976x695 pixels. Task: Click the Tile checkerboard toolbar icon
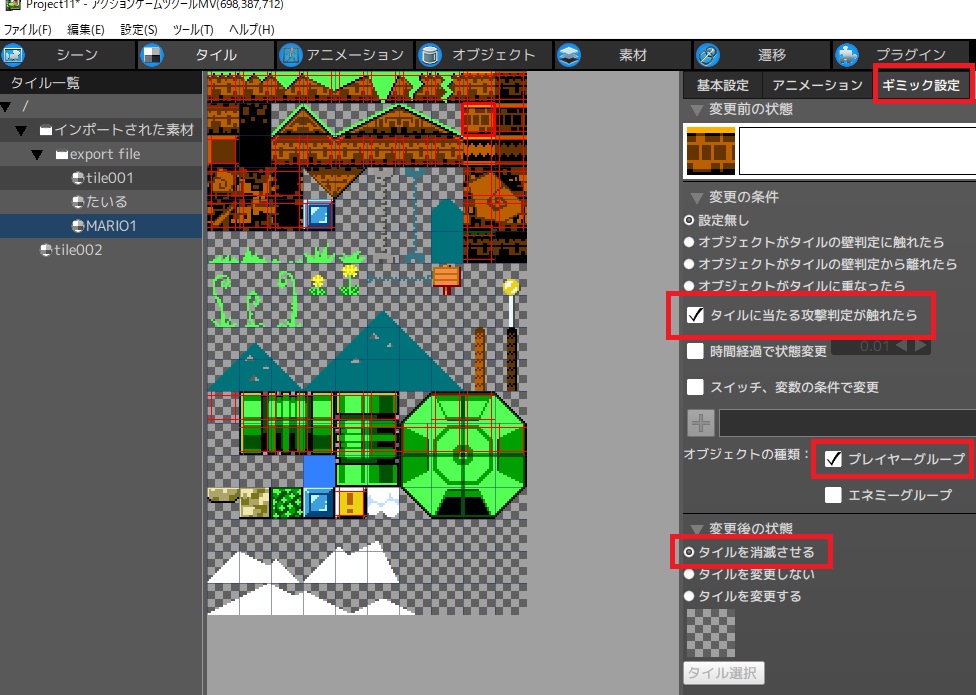(x=152, y=55)
